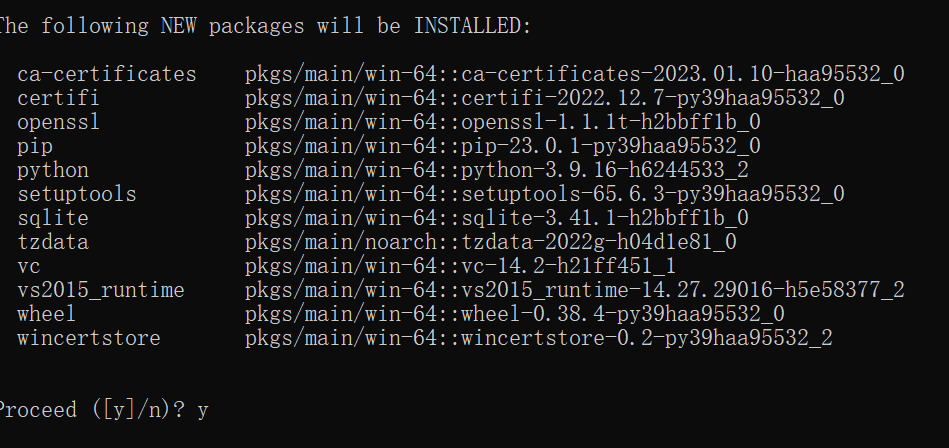Click the "NEW packages will be INSTALLED" header line
The image size is (949, 448).
265,27
